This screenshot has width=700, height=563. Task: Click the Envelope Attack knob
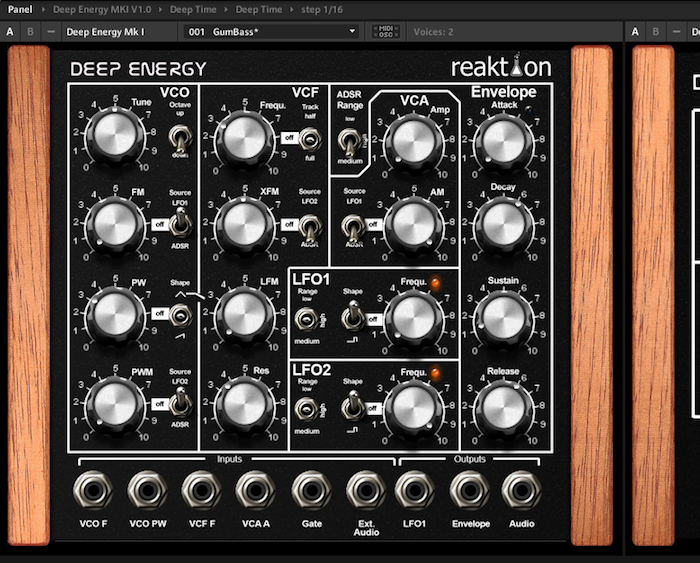tap(504, 142)
